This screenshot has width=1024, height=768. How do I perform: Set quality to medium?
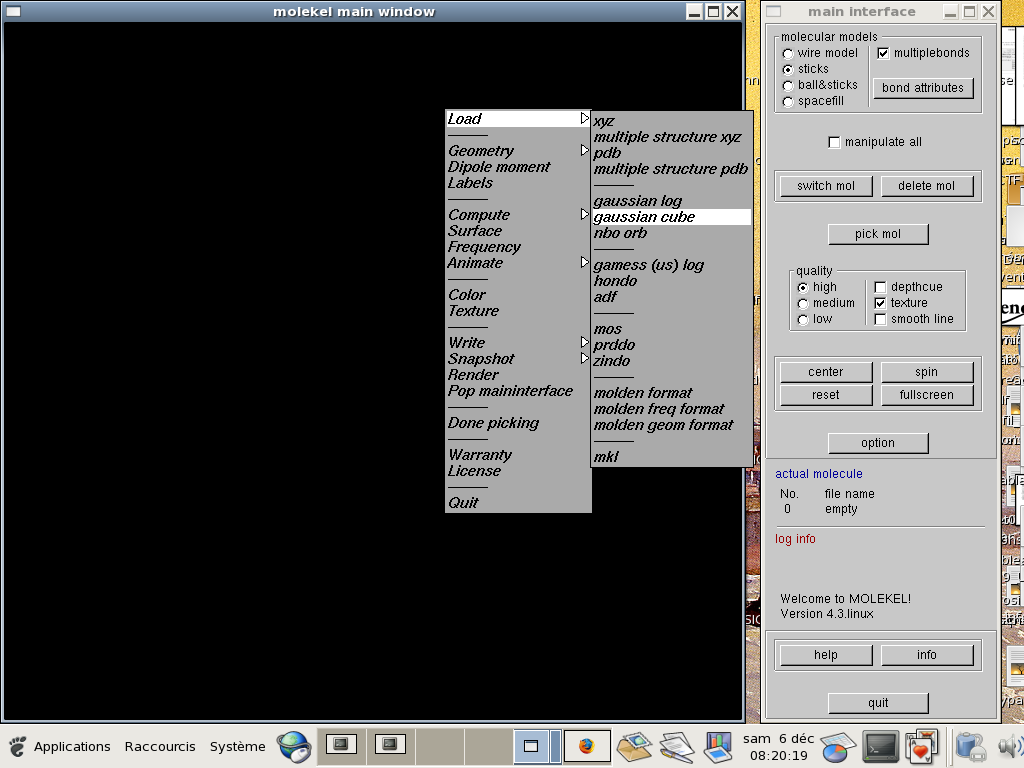pyautogui.click(x=803, y=304)
